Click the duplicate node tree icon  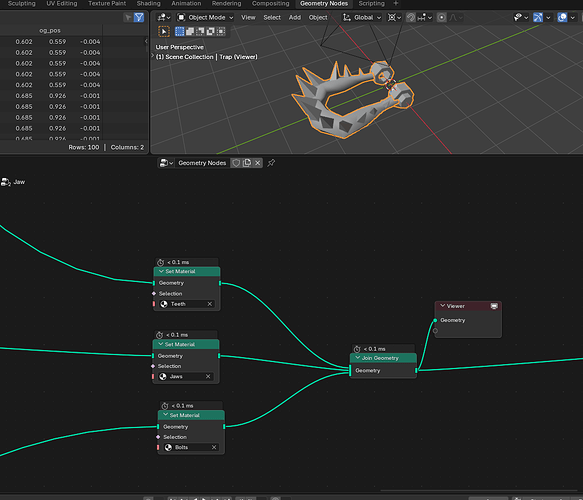pos(247,163)
